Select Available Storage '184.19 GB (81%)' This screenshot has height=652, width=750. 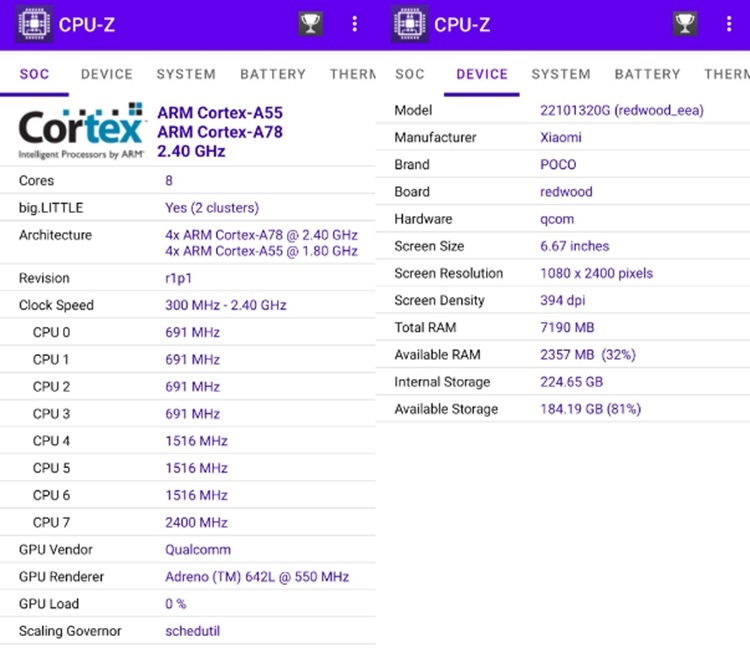tap(591, 409)
